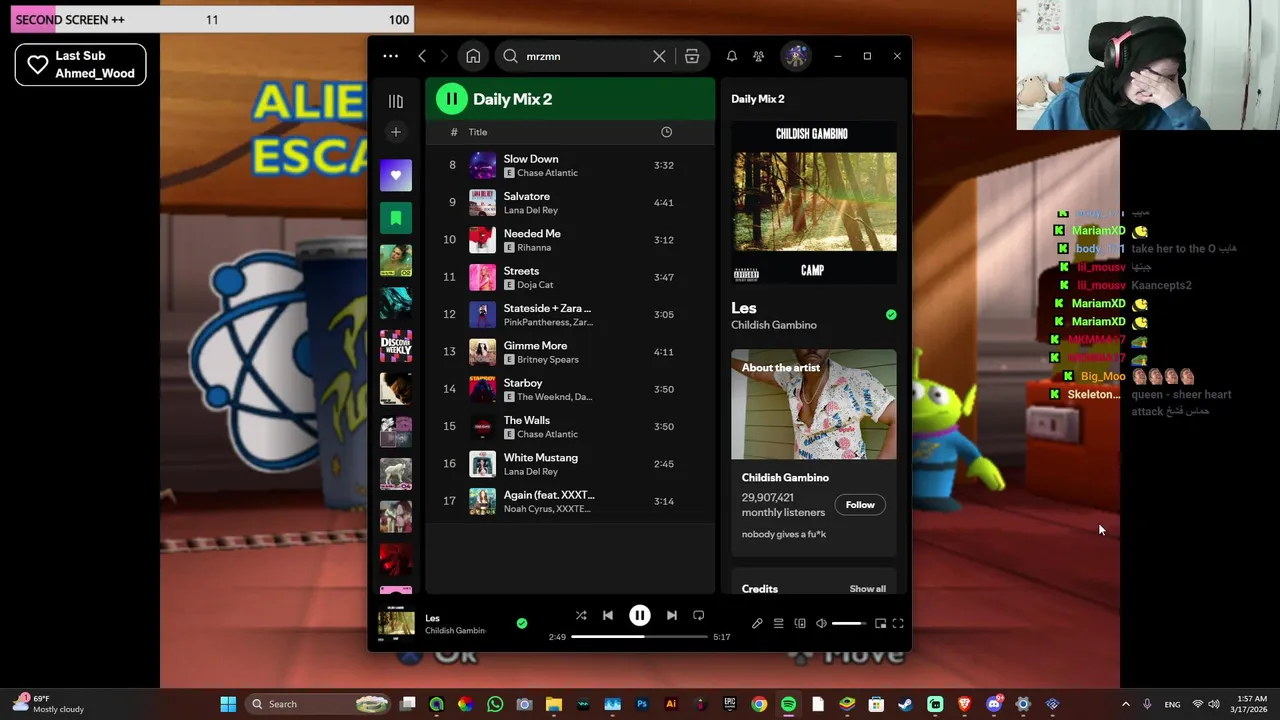Select Salvatore by Lana Del Rey
The image size is (1280, 720).
(x=570, y=203)
